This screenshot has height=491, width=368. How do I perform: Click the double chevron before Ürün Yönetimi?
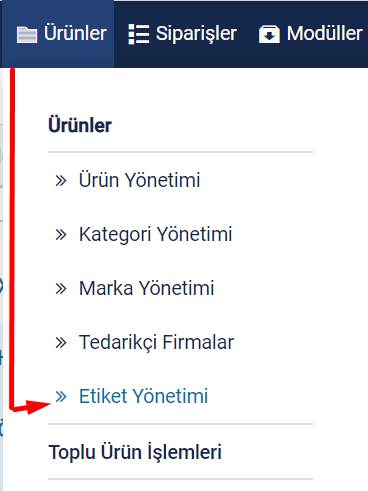click(61, 181)
